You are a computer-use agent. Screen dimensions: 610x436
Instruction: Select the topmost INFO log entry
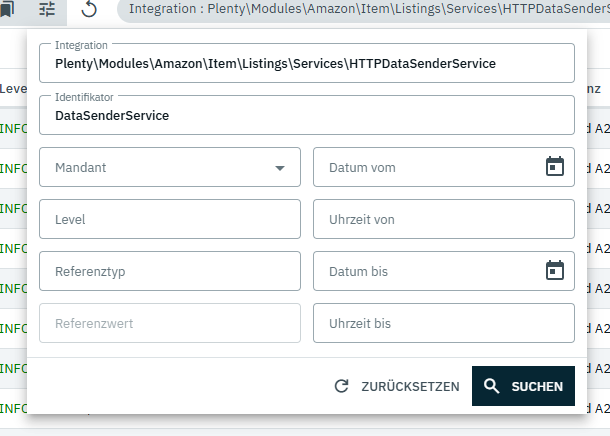pyautogui.click(x=12, y=128)
